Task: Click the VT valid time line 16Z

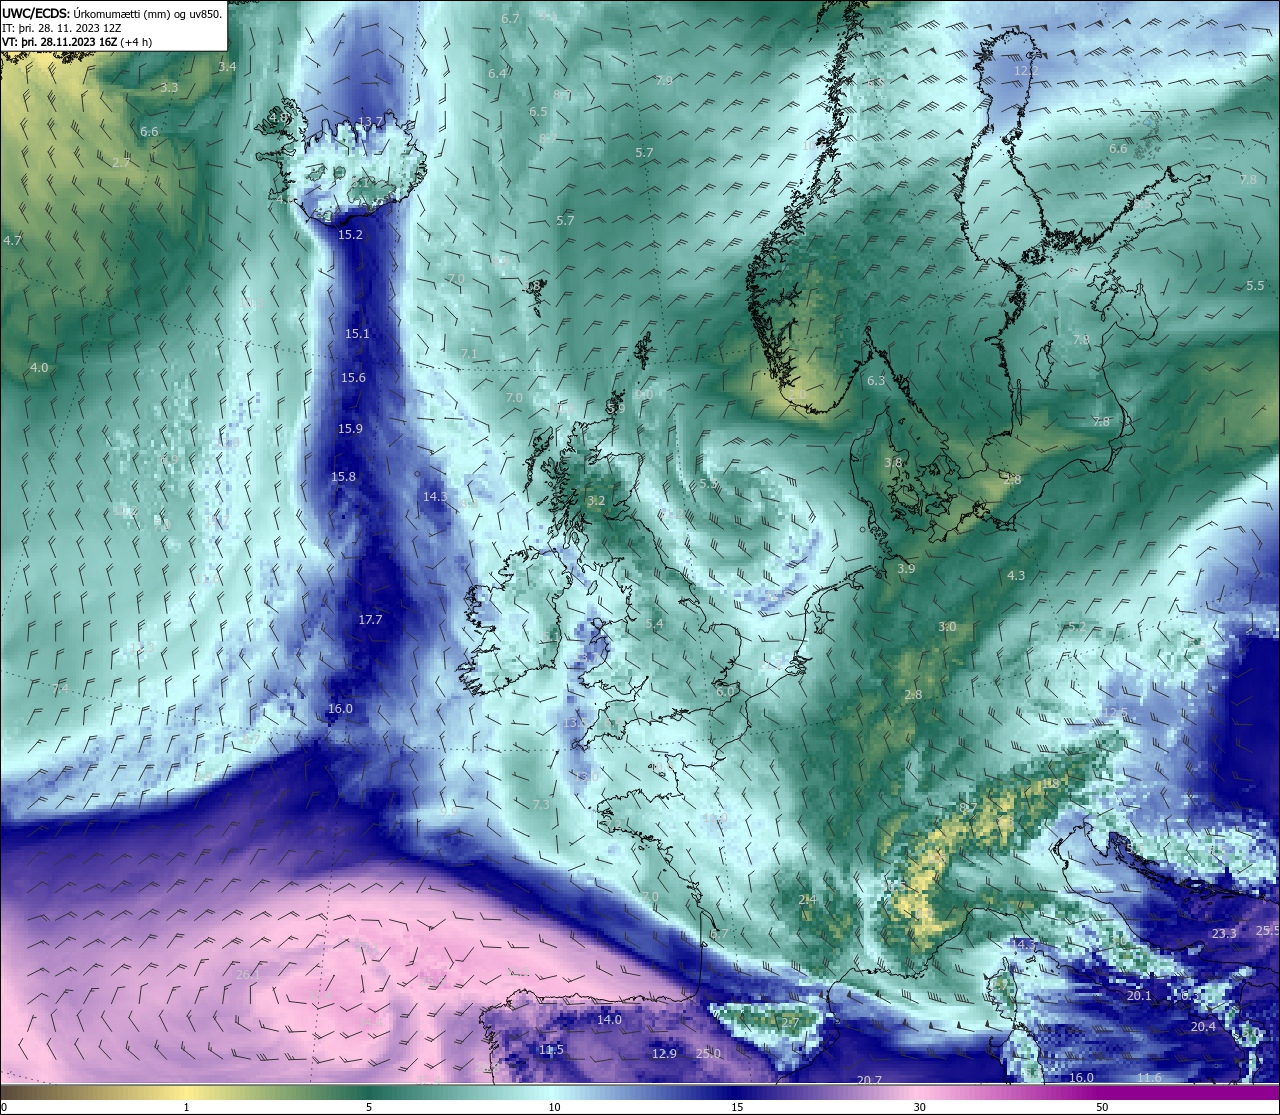Action: pyautogui.click(x=77, y=42)
